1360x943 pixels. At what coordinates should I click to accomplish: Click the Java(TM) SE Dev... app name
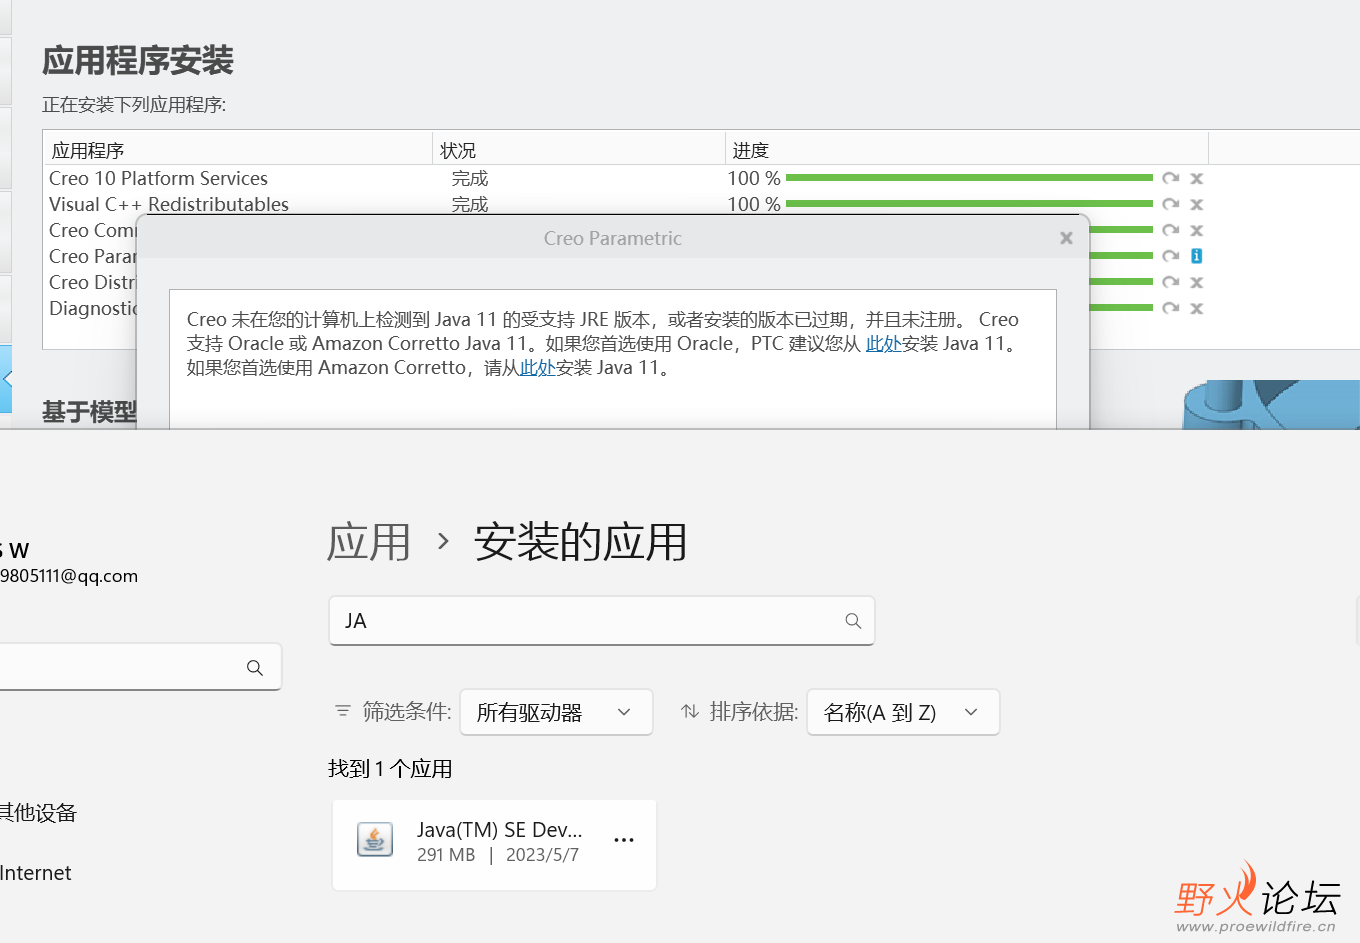[499, 830]
